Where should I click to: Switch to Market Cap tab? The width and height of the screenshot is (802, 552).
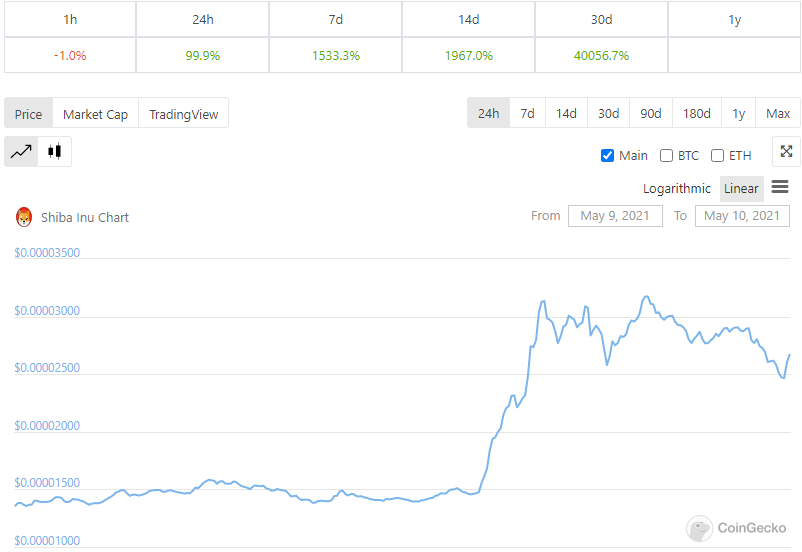96,114
